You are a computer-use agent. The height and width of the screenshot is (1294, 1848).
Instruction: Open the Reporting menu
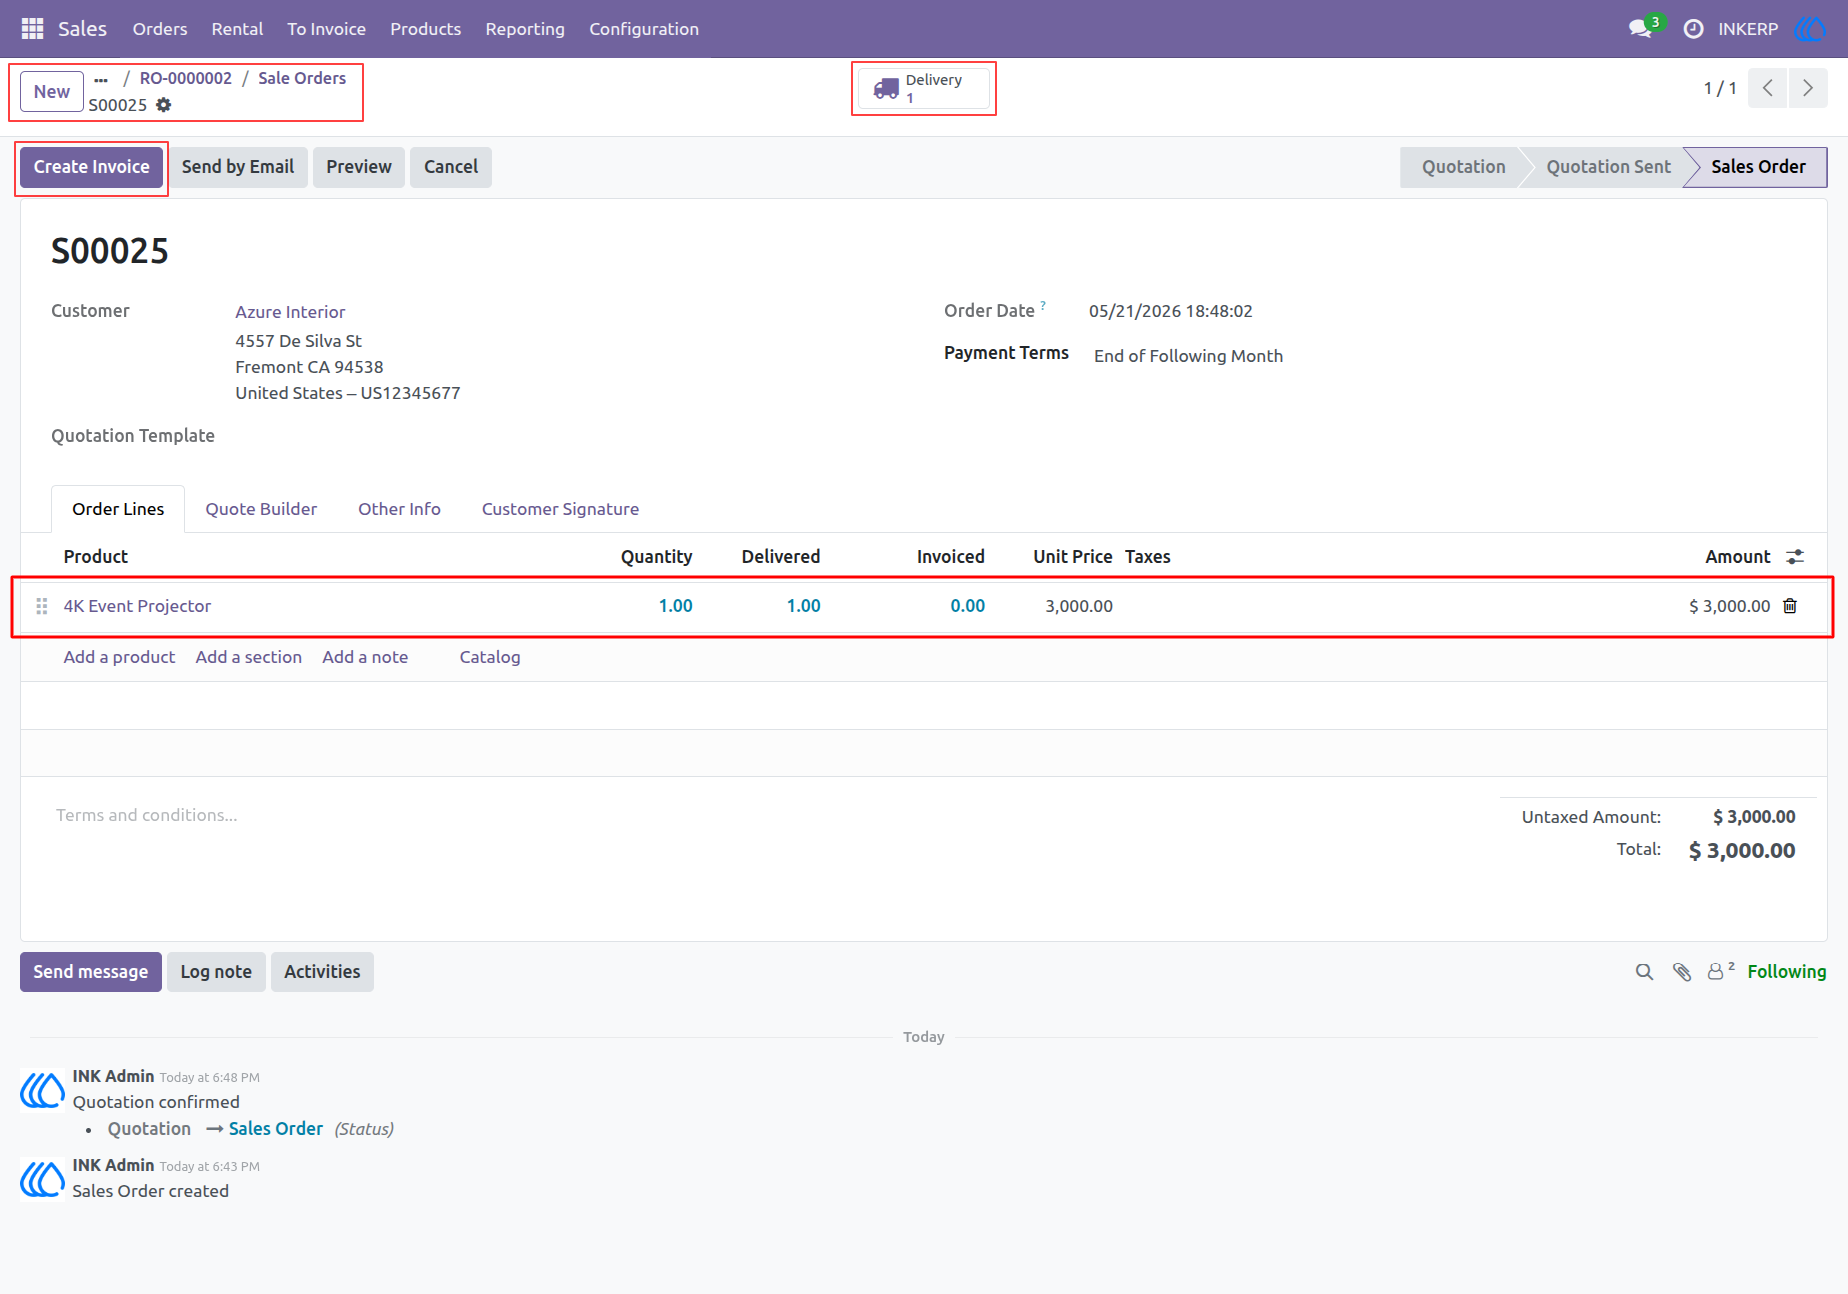tap(525, 29)
